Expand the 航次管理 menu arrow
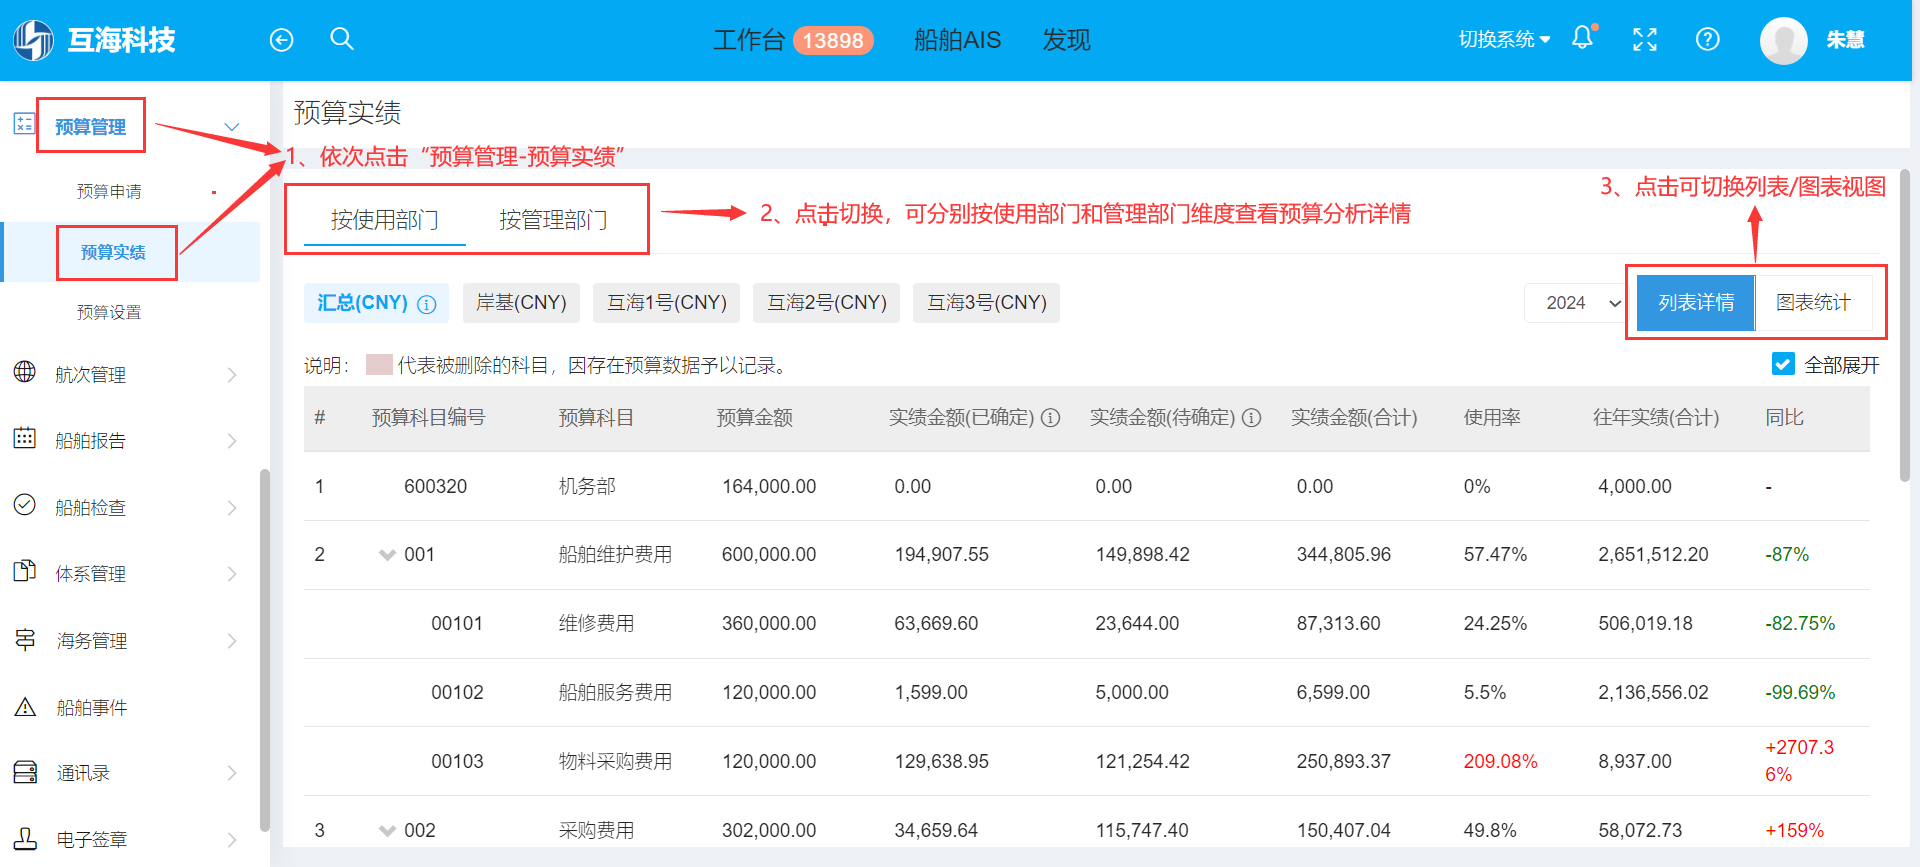Image resolution: width=1920 pixels, height=867 pixels. (x=232, y=375)
